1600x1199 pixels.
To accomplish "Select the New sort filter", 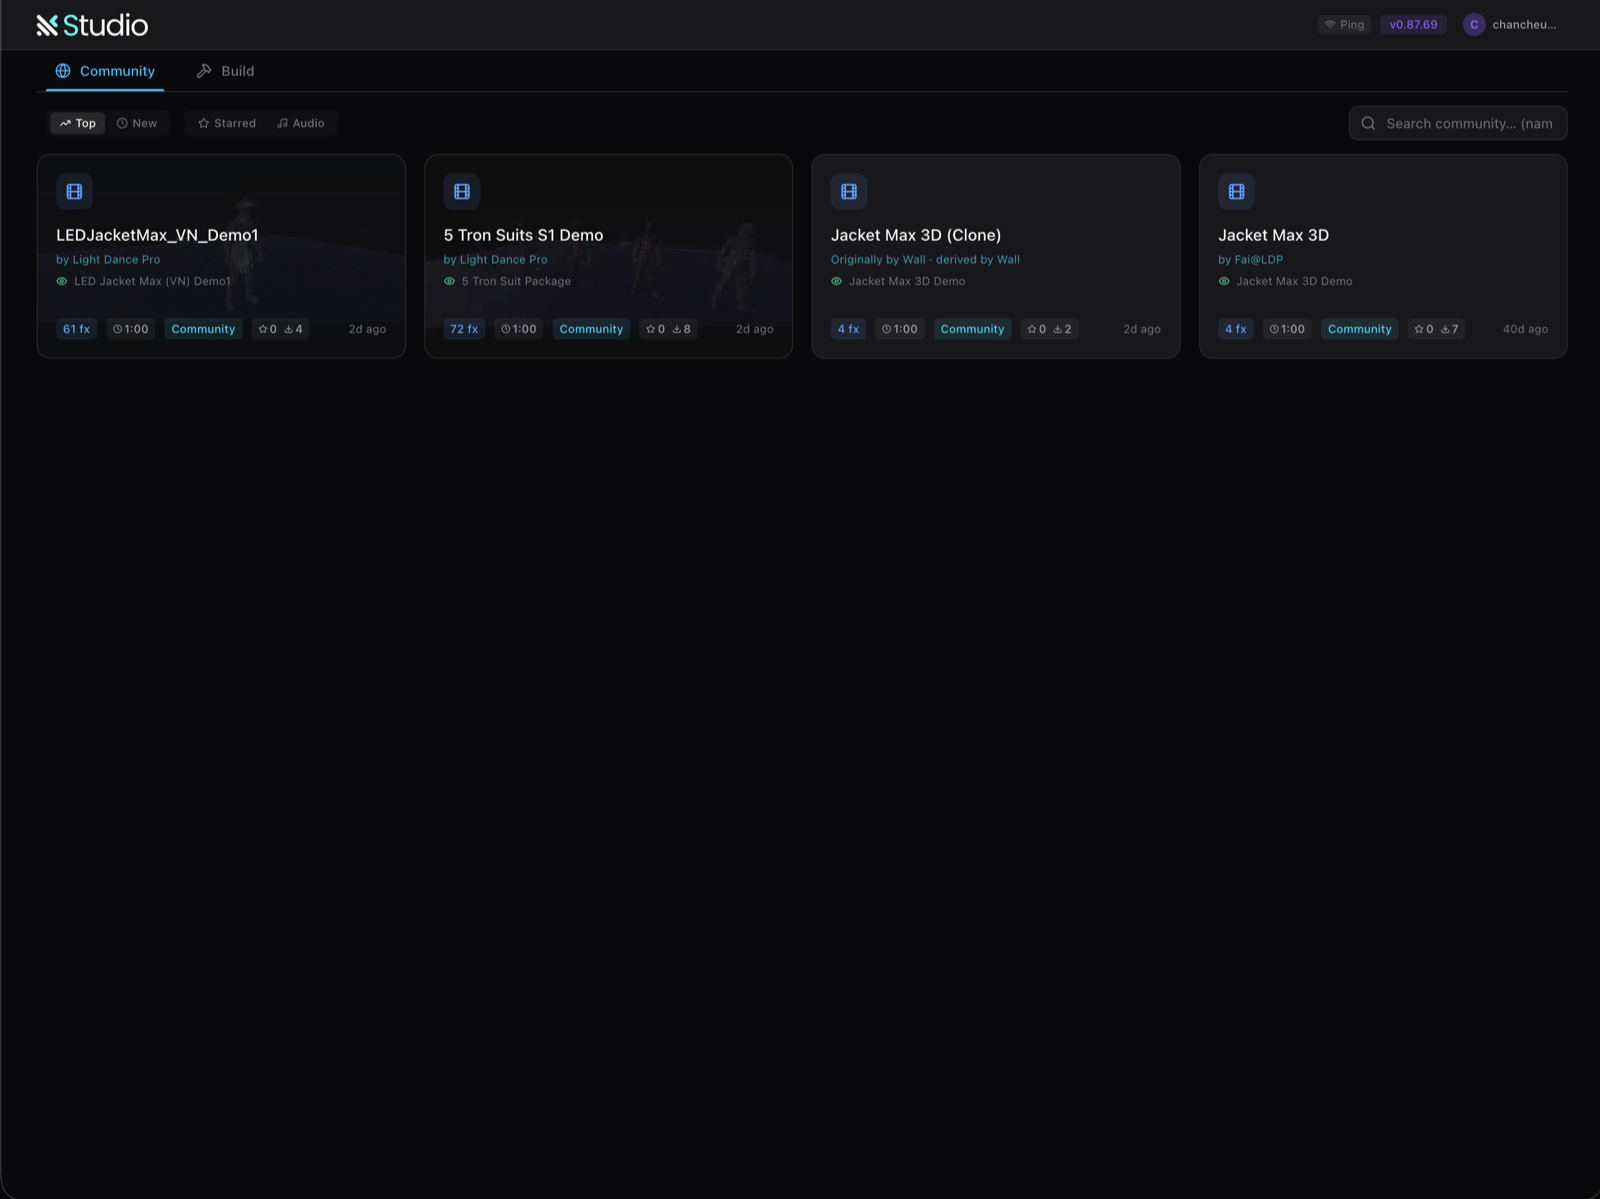I will click(137, 123).
